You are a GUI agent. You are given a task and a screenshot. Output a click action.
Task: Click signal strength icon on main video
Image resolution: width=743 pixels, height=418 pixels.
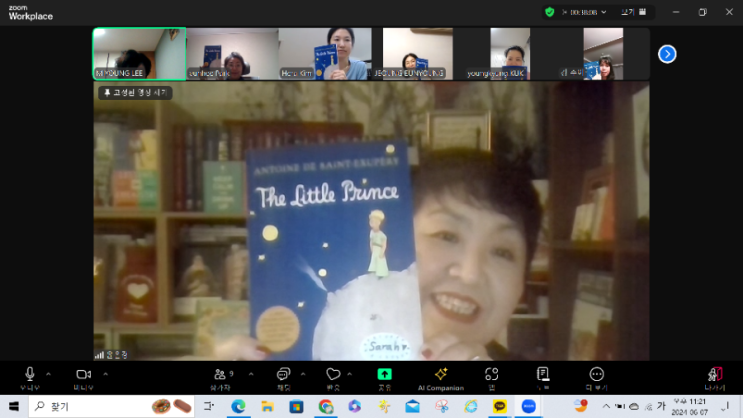(x=99, y=354)
